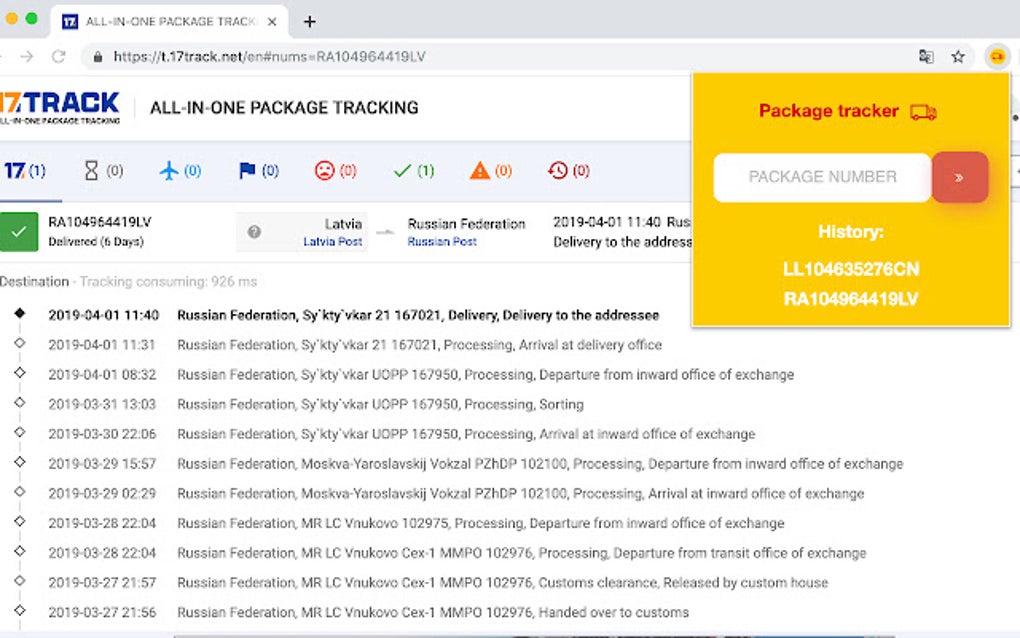Click the translate page icon

926,57
